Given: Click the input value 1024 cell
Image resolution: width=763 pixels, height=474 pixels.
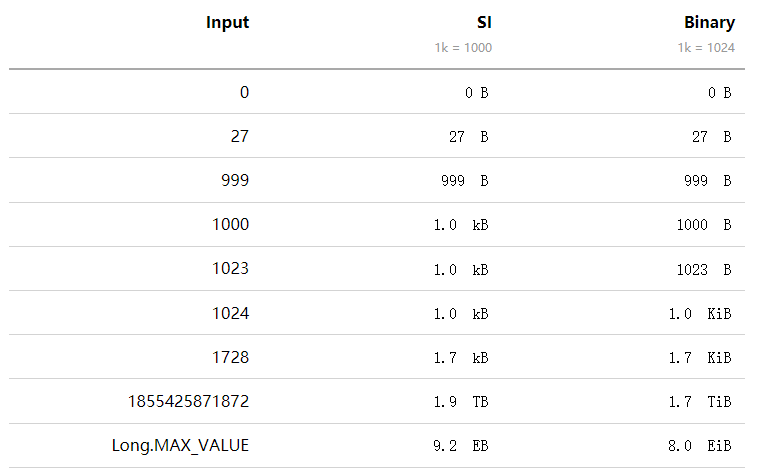Looking at the screenshot, I should (x=231, y=313).
